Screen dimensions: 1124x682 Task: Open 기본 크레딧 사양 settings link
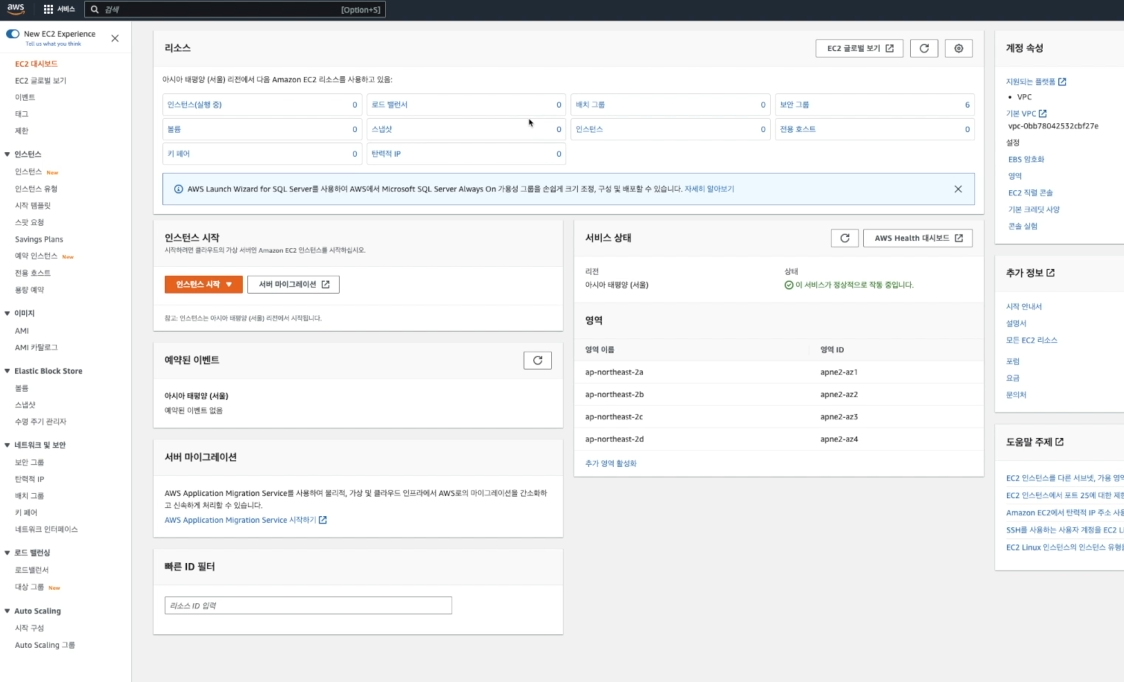coord(1034,209)
